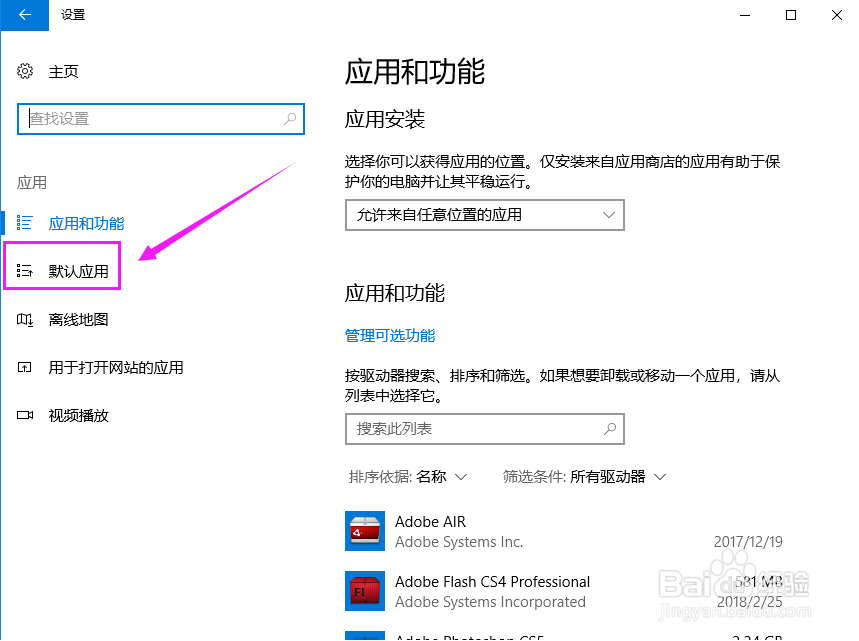Image resolution: width=859 pixels, height=641 pixels.
Task: Click the Adobe AIR app icon
Action: [365, 531]
